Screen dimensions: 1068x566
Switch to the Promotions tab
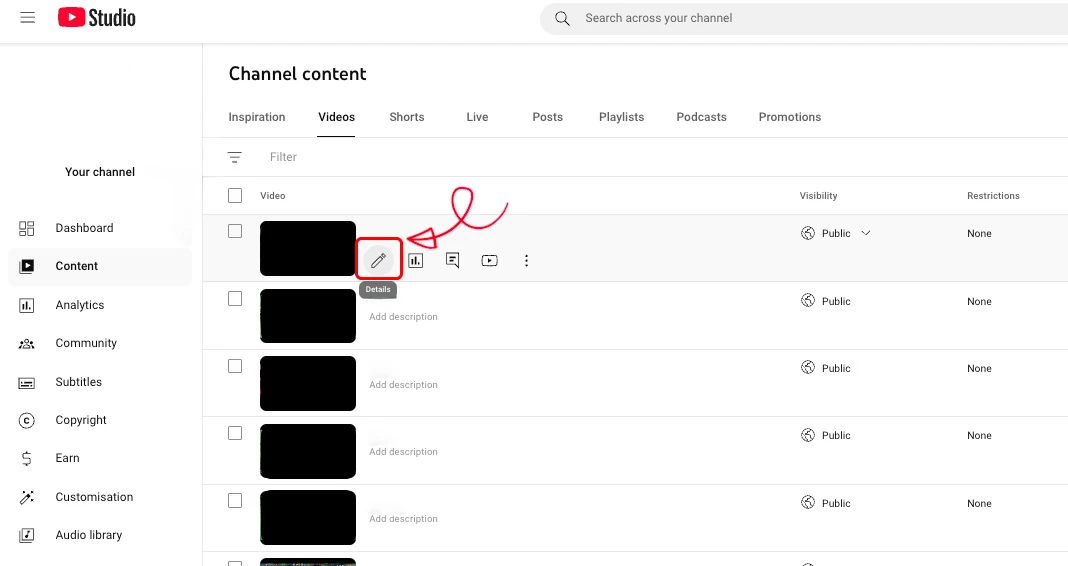(790, 117)
